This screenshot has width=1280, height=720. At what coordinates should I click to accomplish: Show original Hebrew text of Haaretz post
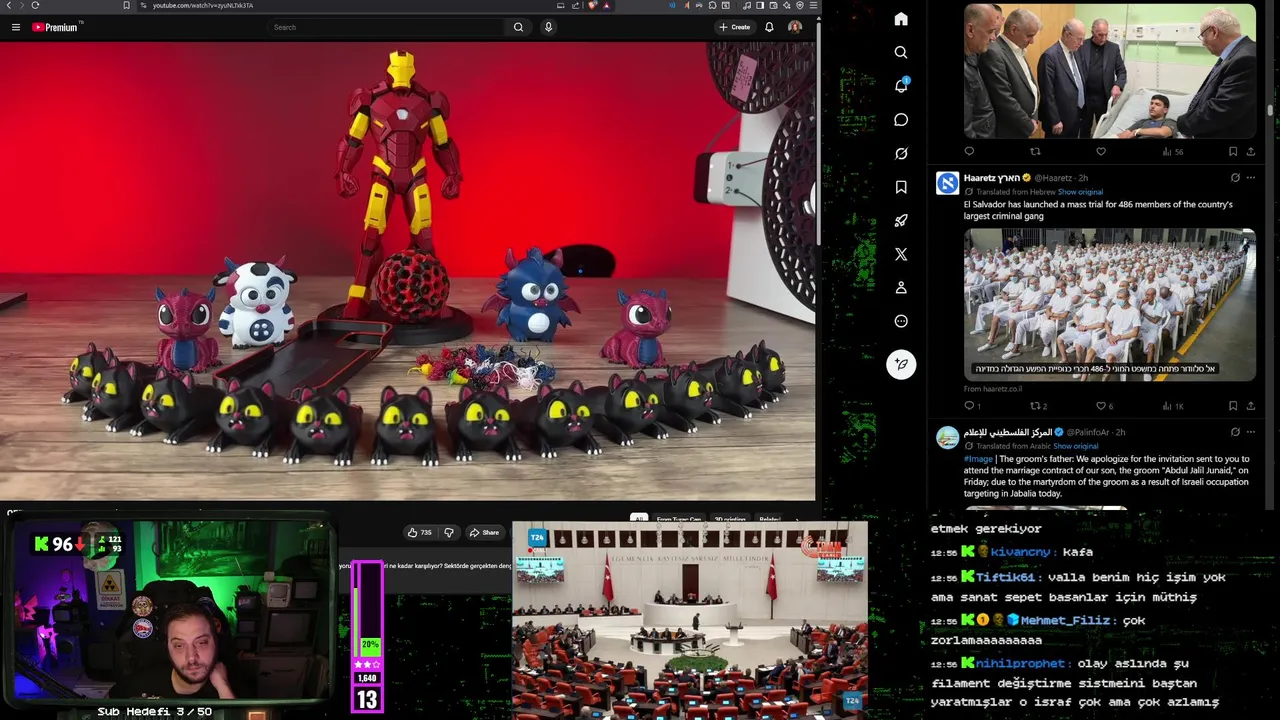(x=1080, y=192)
